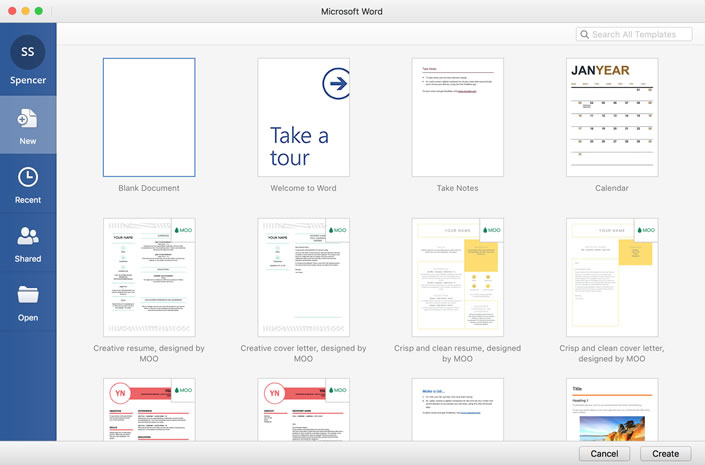Open the Recent clock icon
The height and width of the screenshot is (465, 705).
[28, 177]
